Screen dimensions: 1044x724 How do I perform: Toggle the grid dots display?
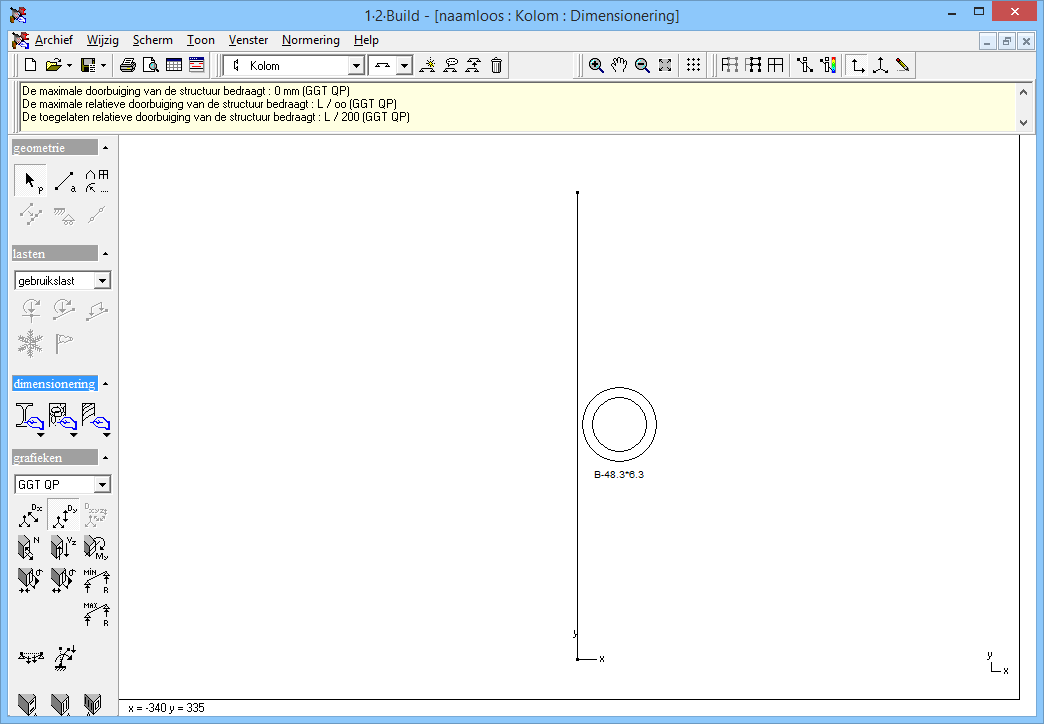pos(693,66)
